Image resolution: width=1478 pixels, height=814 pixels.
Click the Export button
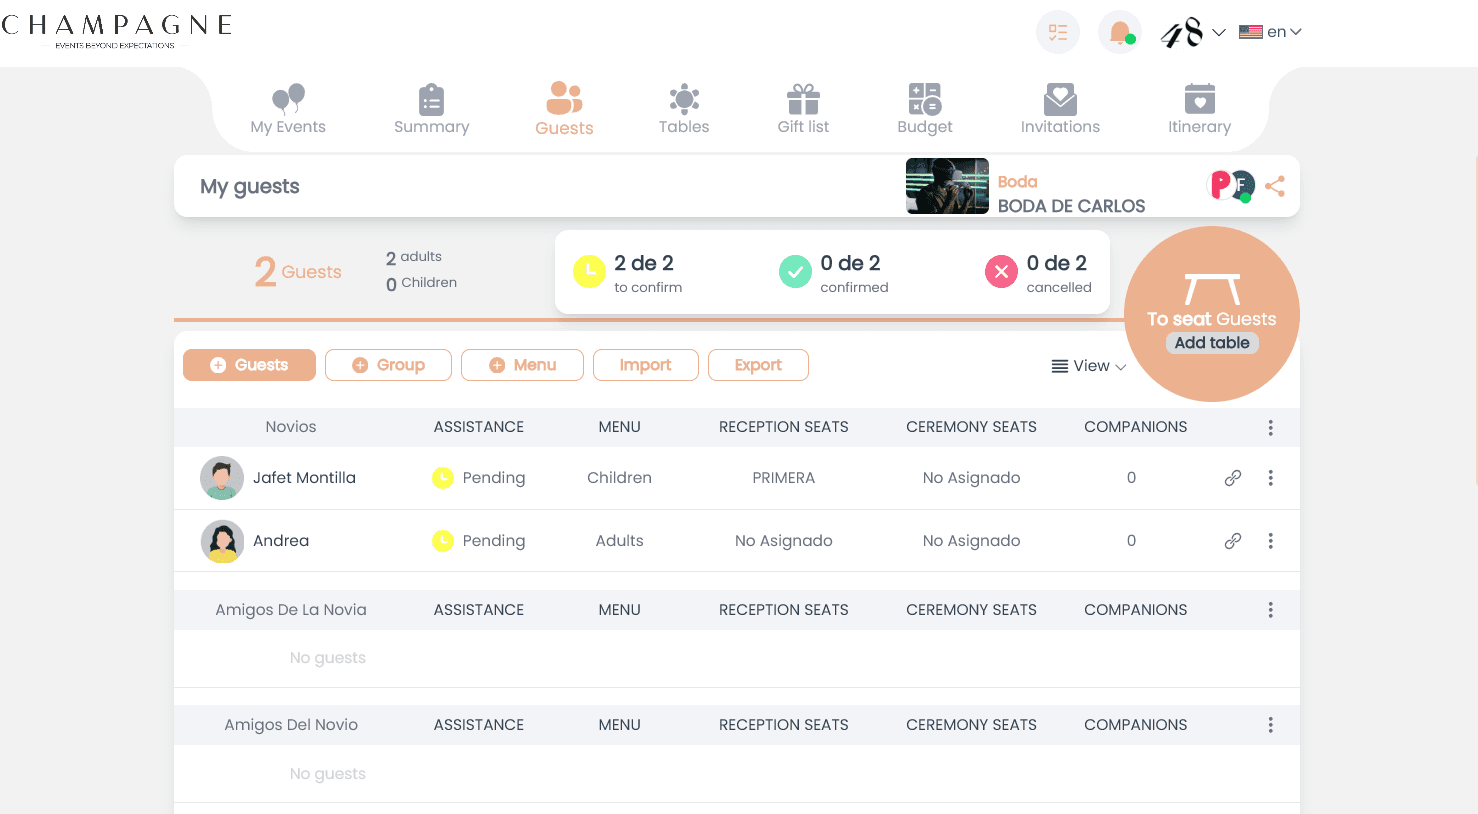758,365
